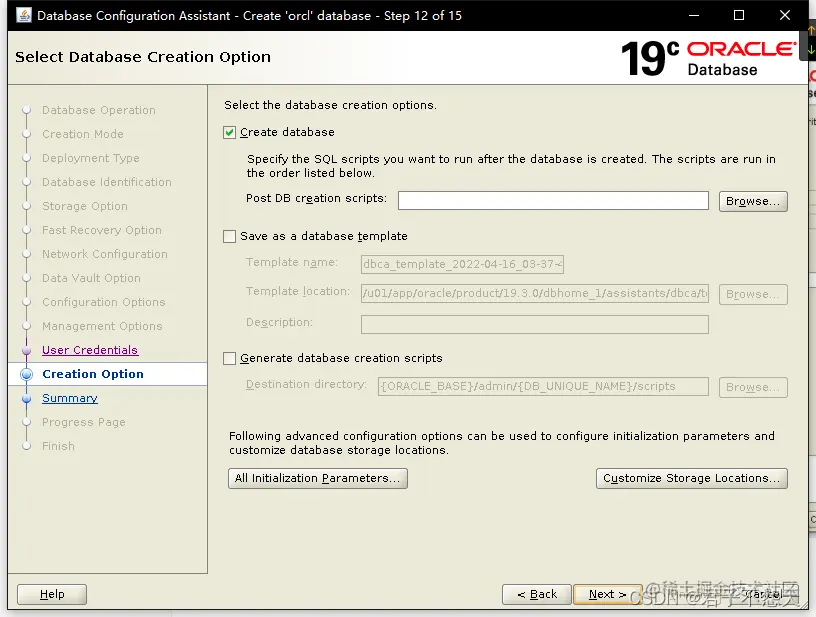Minimize the Database Configuration Assistant window

[694, 15]
